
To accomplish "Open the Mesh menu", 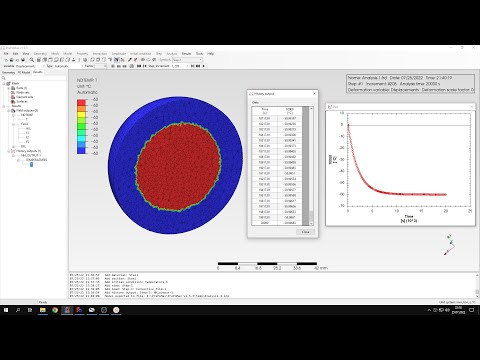I will coord(55,54).
